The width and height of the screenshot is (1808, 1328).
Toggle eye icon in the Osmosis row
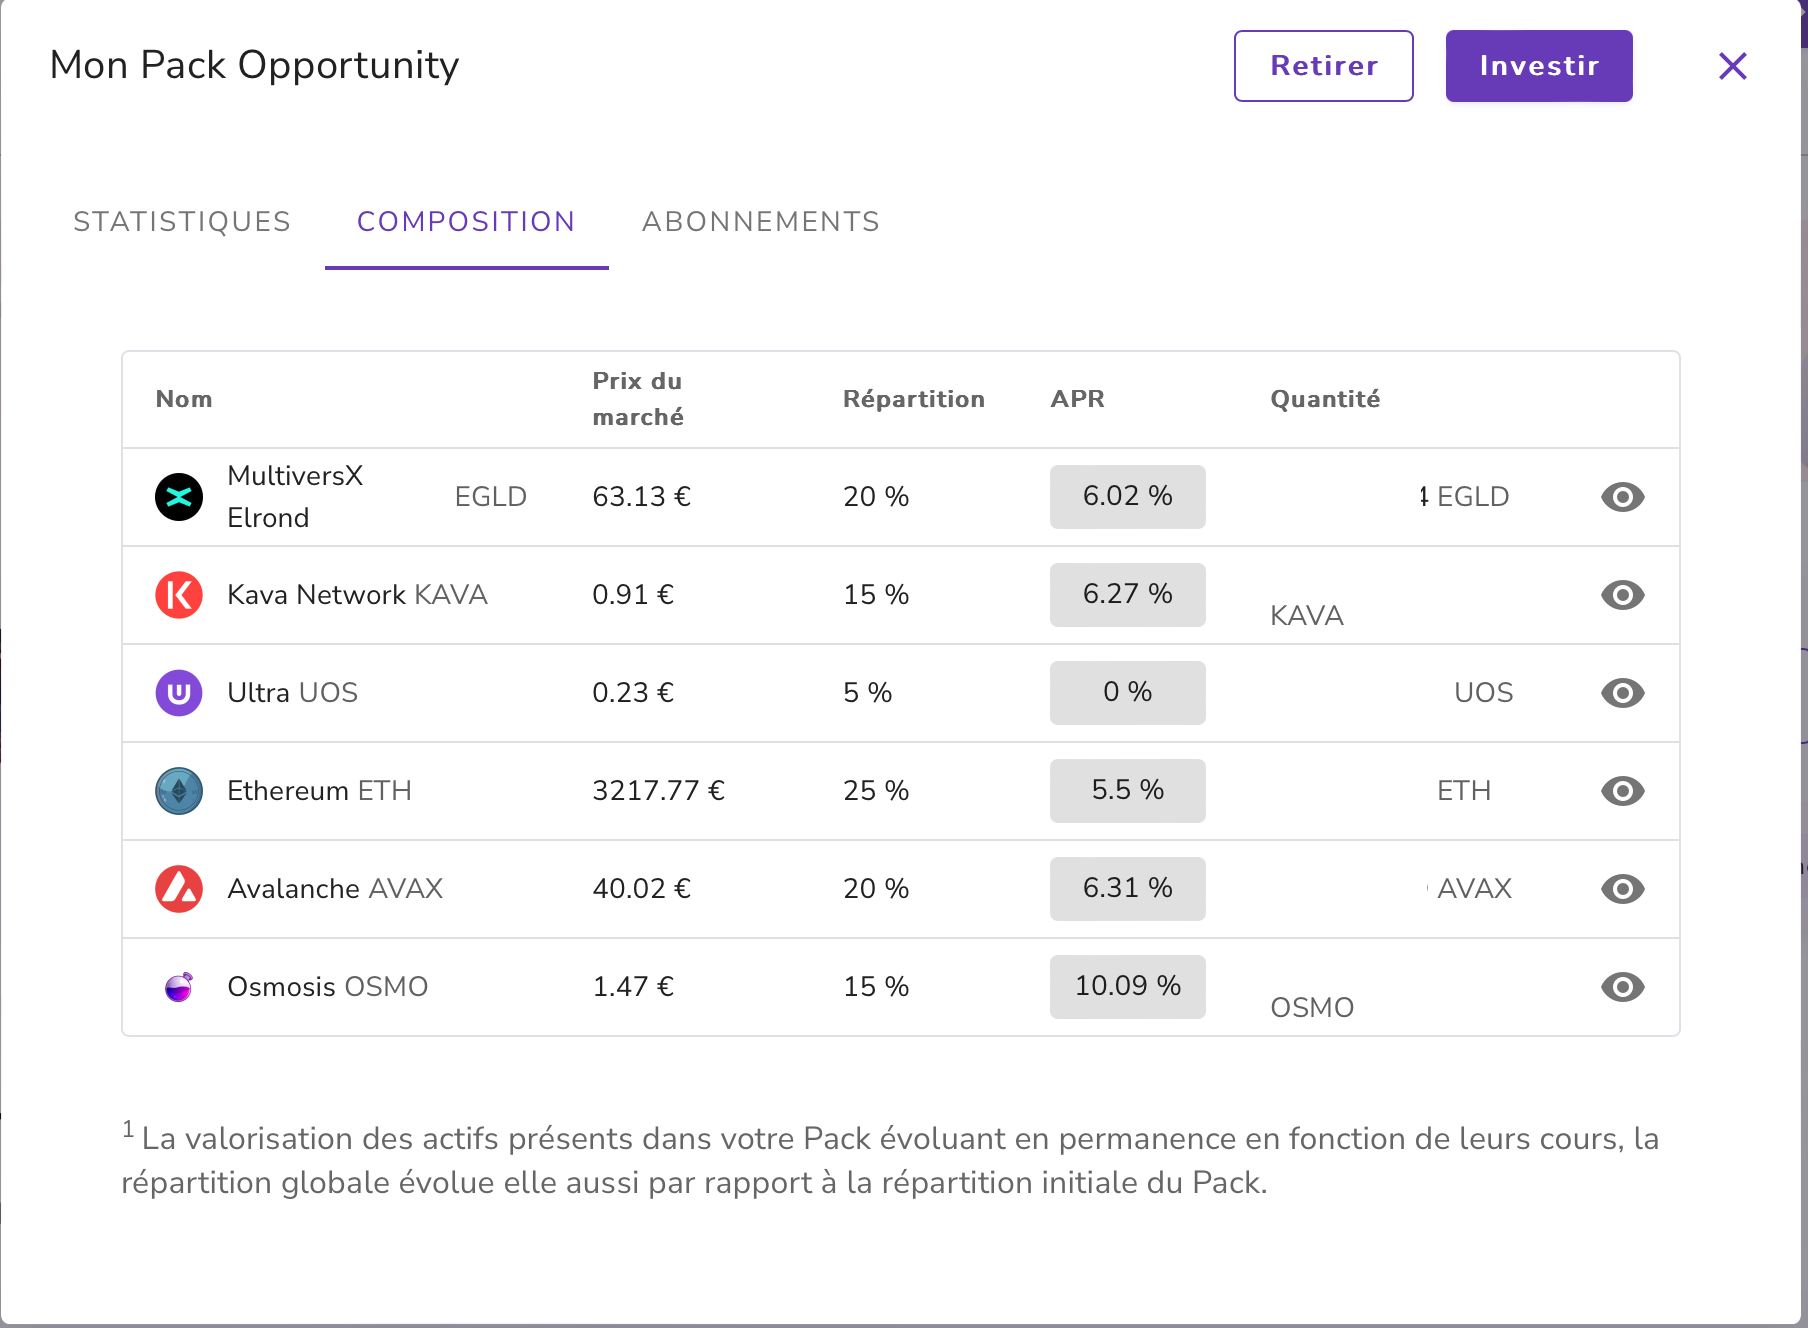pos(1622,987)
